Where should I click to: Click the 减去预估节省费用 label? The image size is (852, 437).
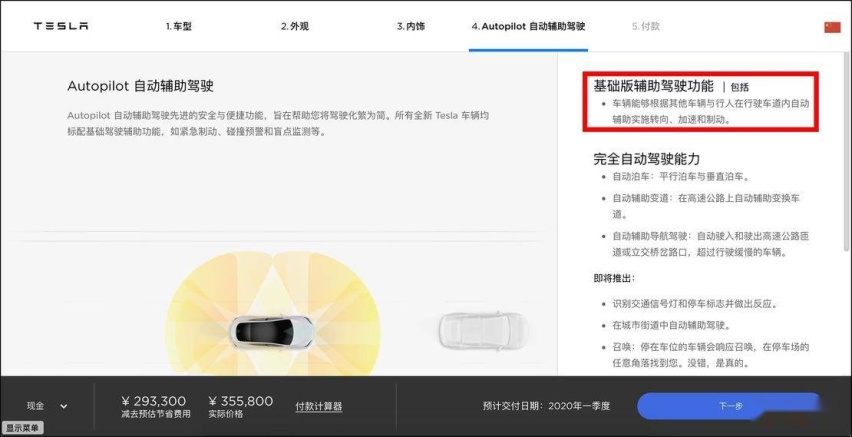point(156,414)
